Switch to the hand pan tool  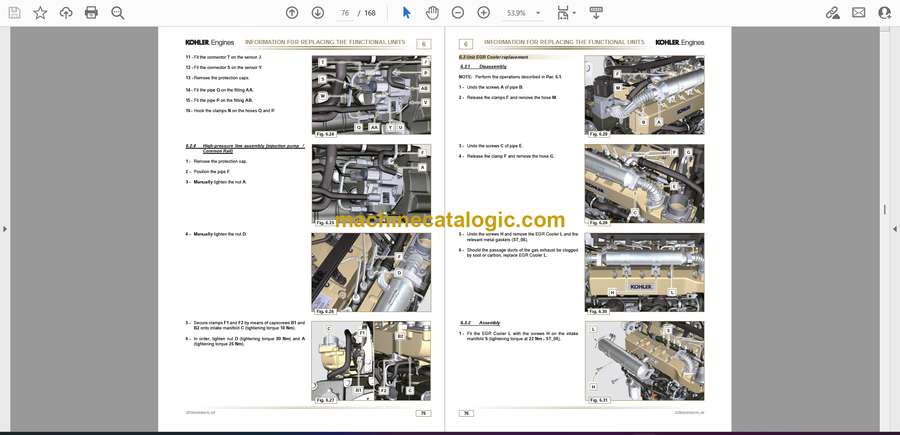432,13
